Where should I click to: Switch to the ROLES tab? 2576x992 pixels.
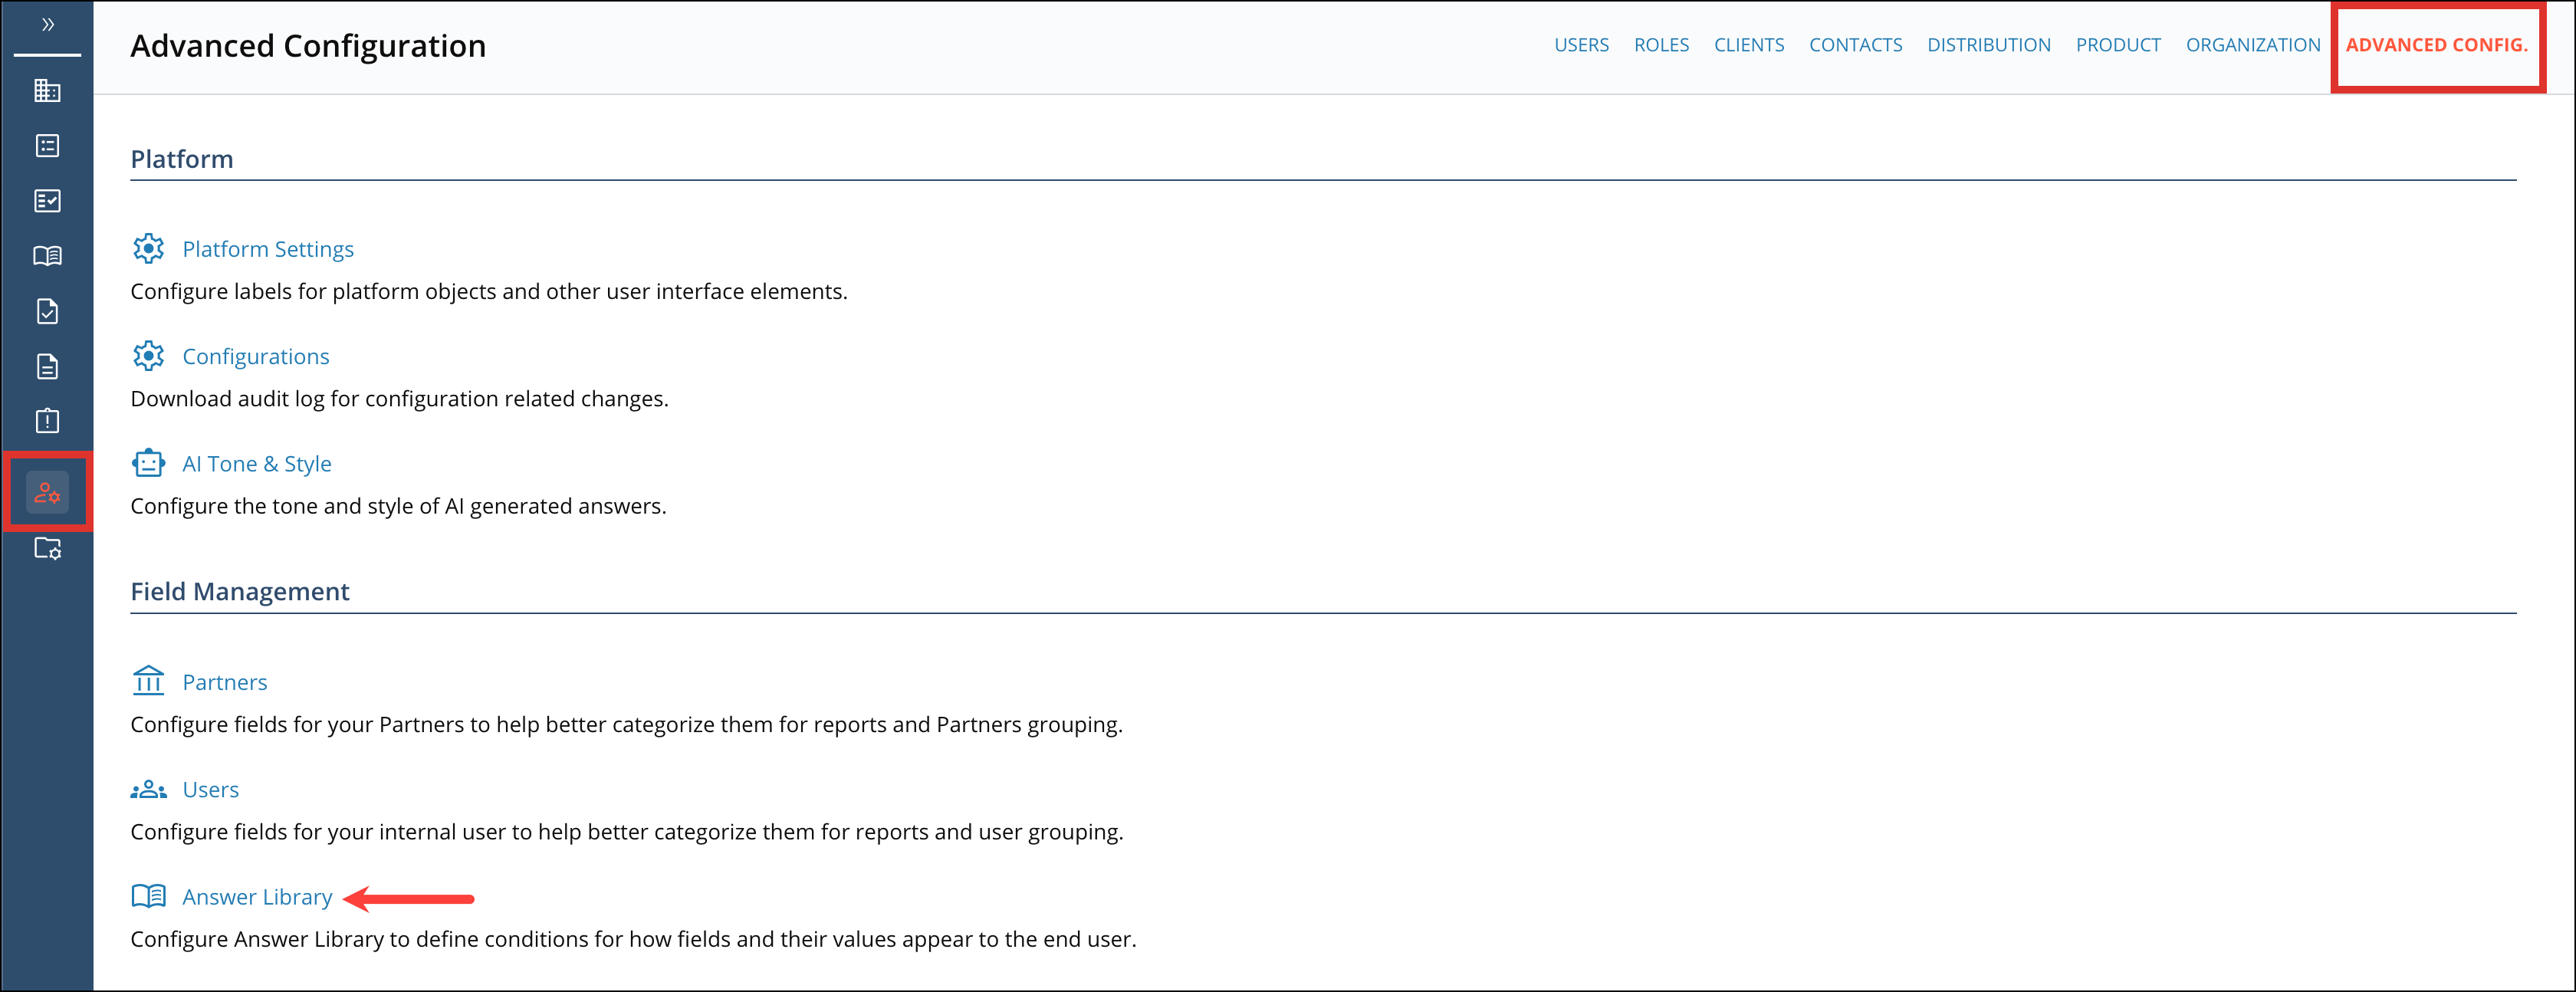click(x=1661, y=44)
